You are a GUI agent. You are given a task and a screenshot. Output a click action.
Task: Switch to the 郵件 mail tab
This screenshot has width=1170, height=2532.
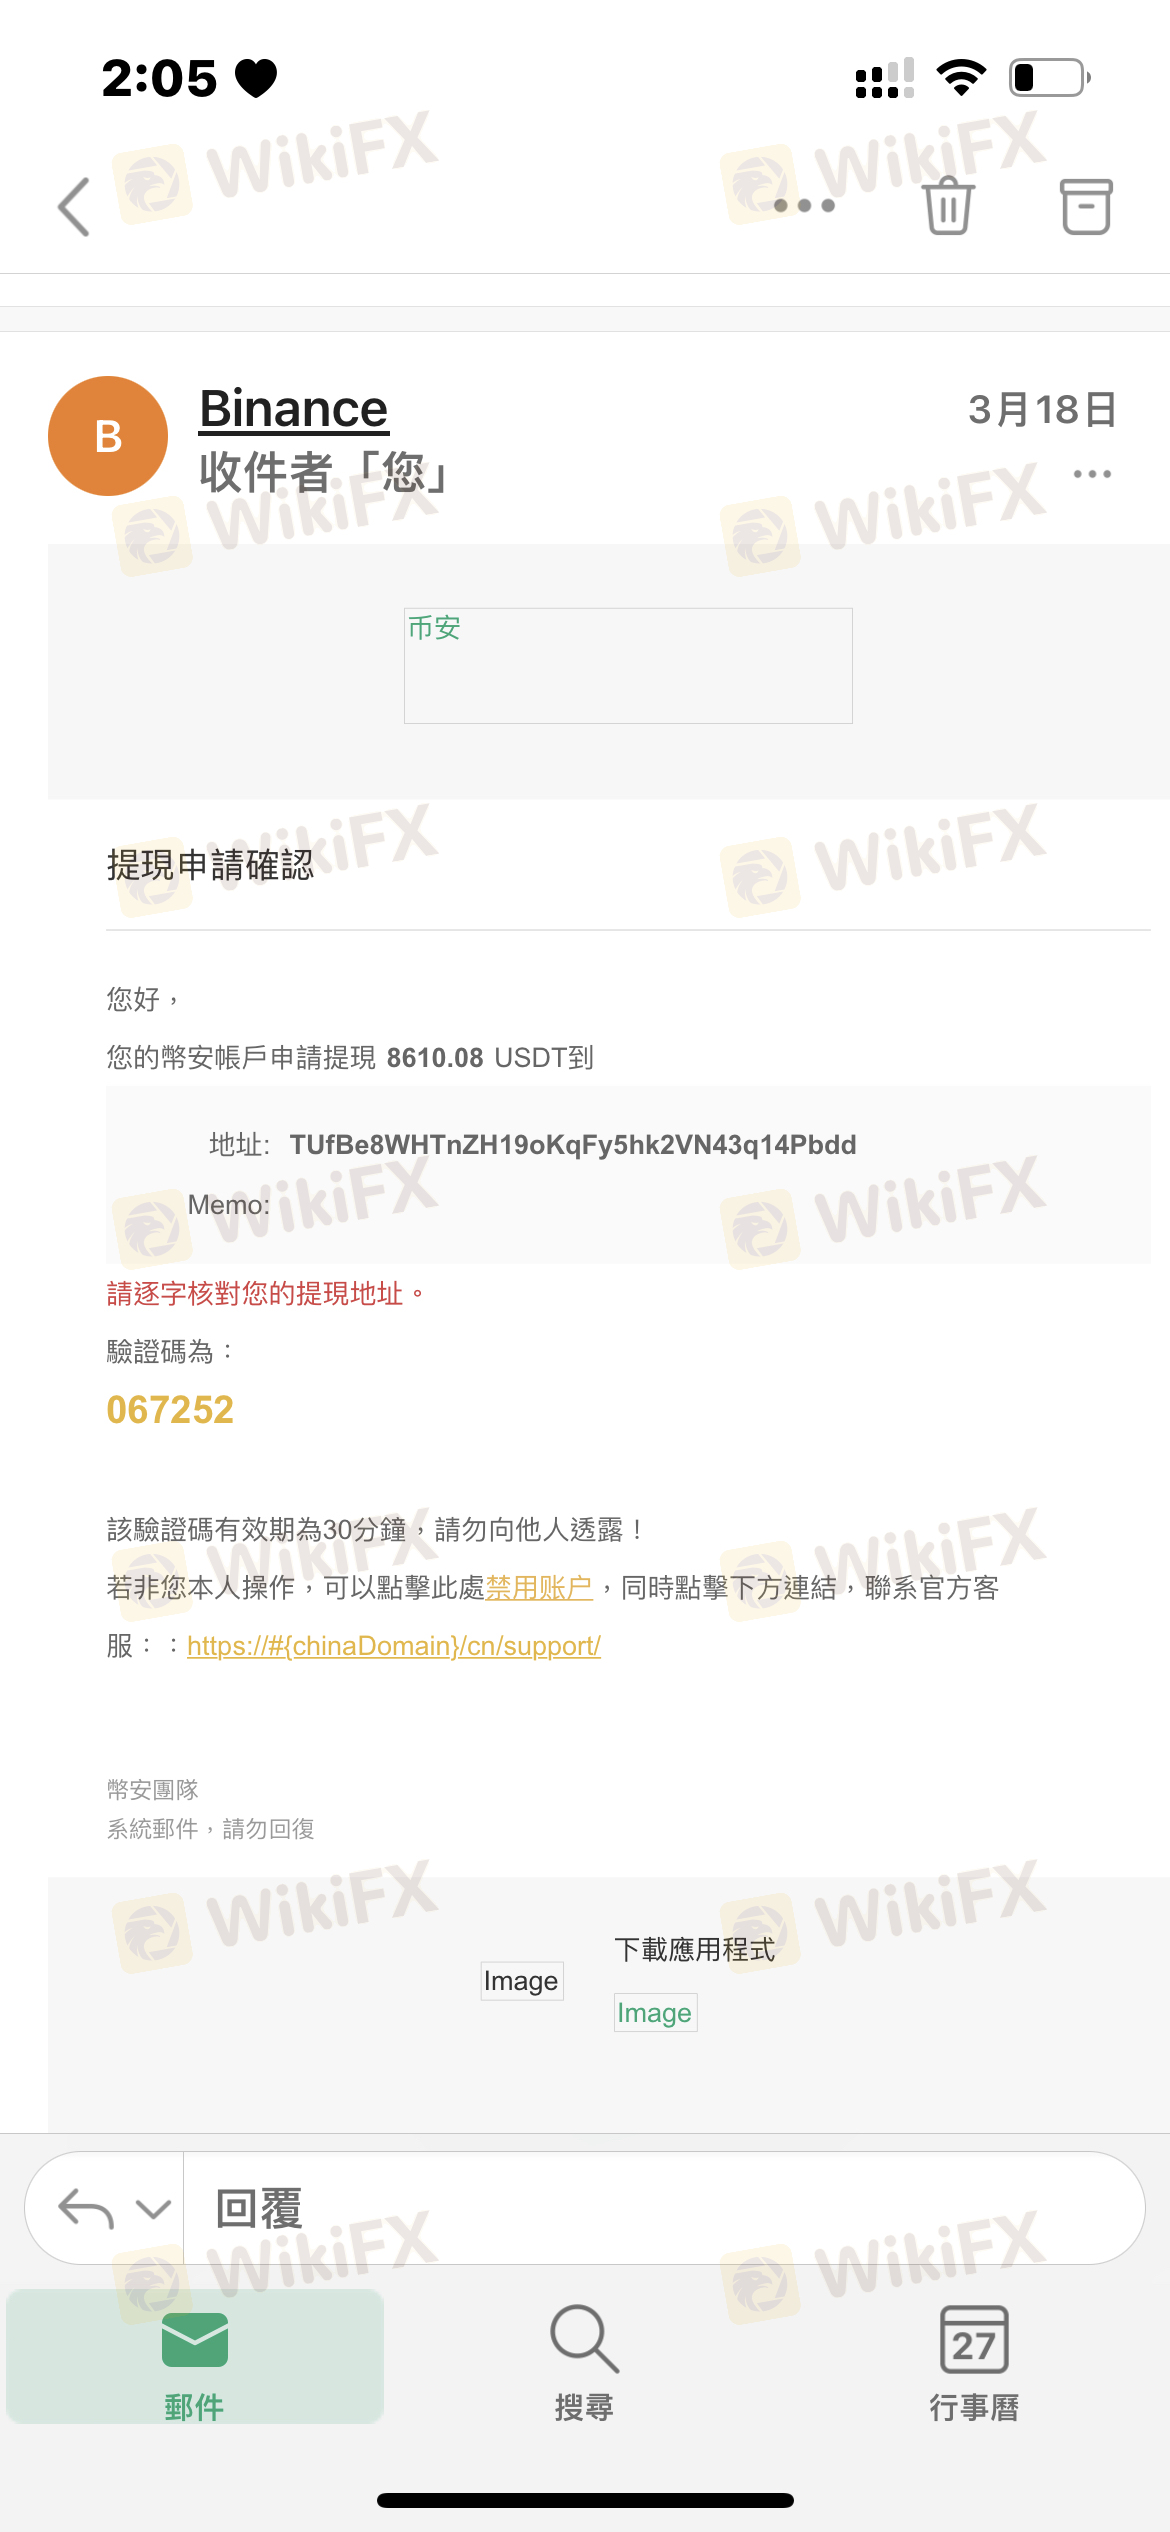point(195,2357)
